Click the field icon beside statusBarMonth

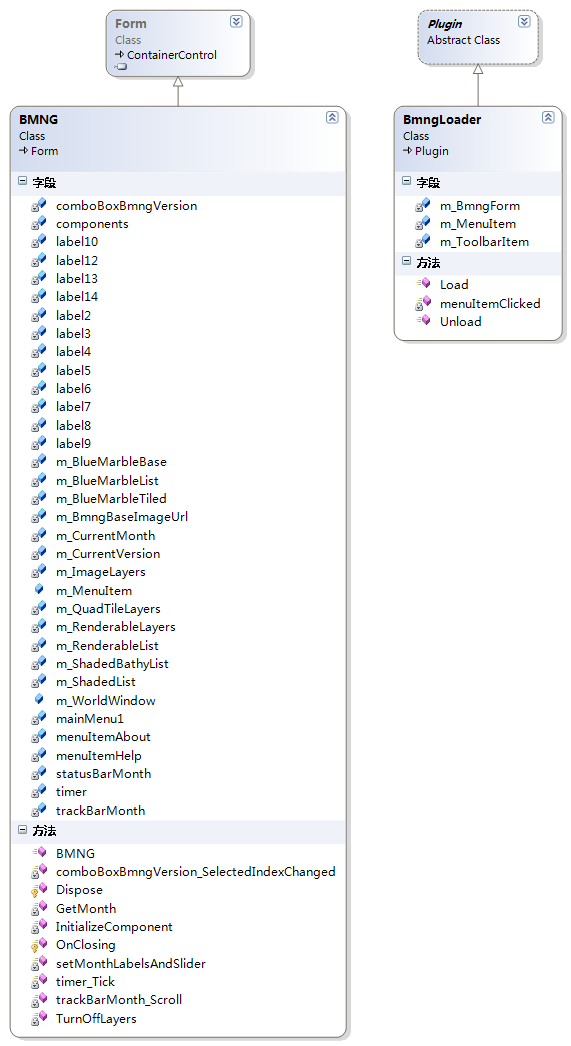click(39, 773)
